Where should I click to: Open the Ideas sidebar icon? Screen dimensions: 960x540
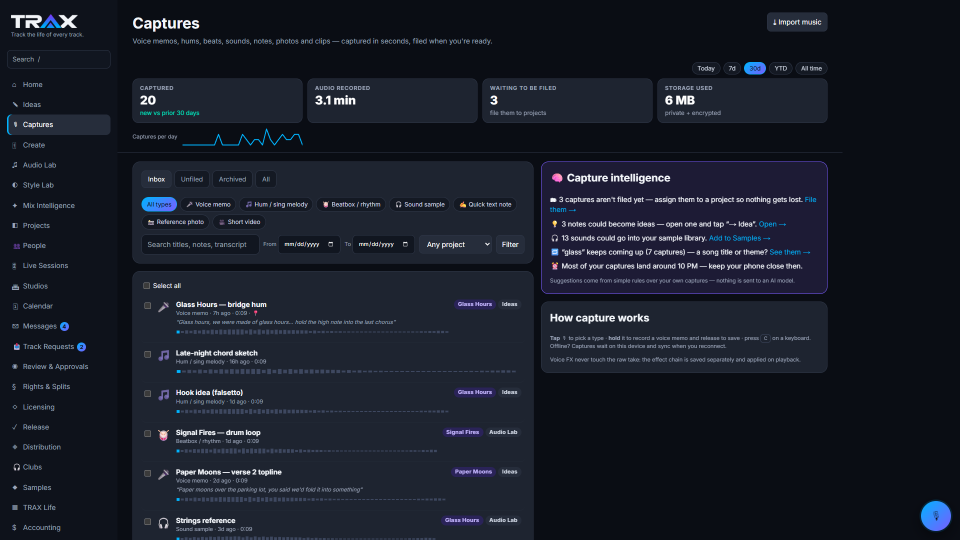(x=15, y=105)
